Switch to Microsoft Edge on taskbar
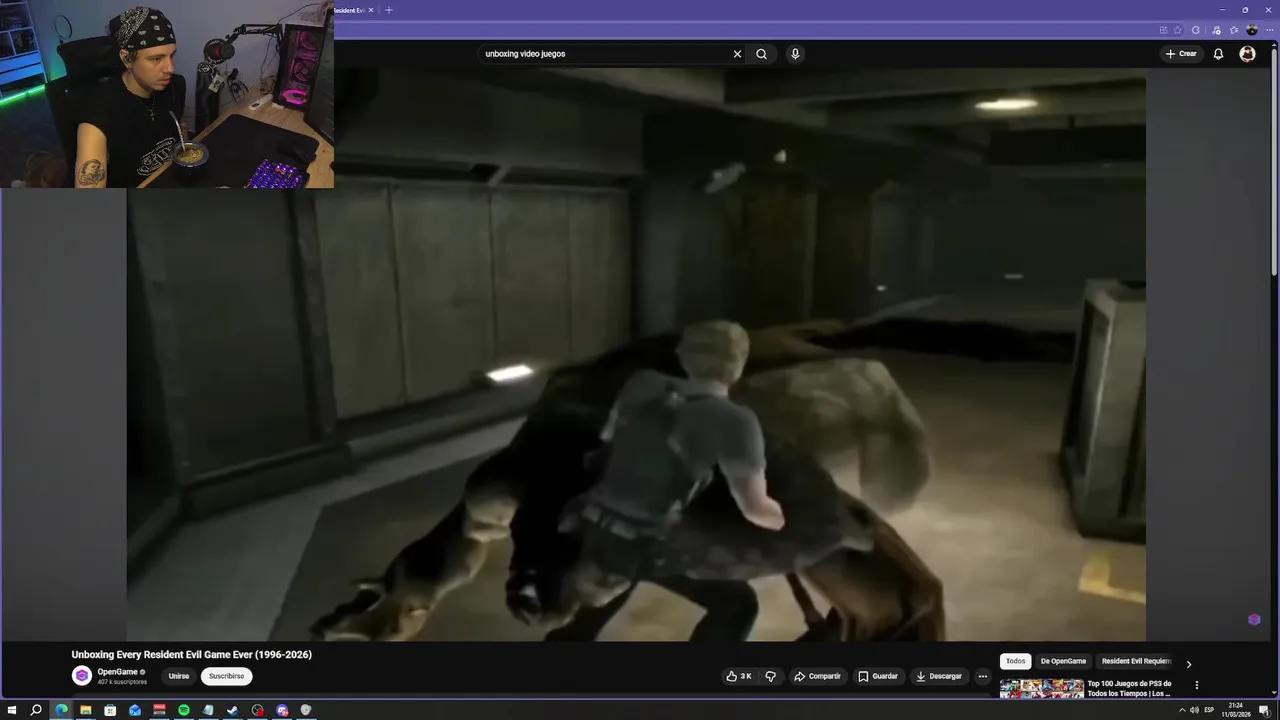1280x720 pixels. [x=61, y=710]
